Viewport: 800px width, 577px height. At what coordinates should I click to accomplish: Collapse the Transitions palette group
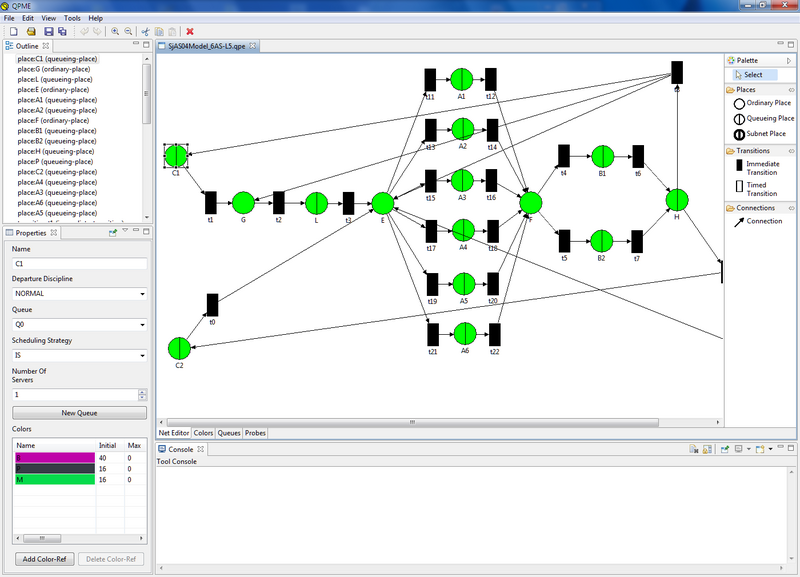pos(753,151)
